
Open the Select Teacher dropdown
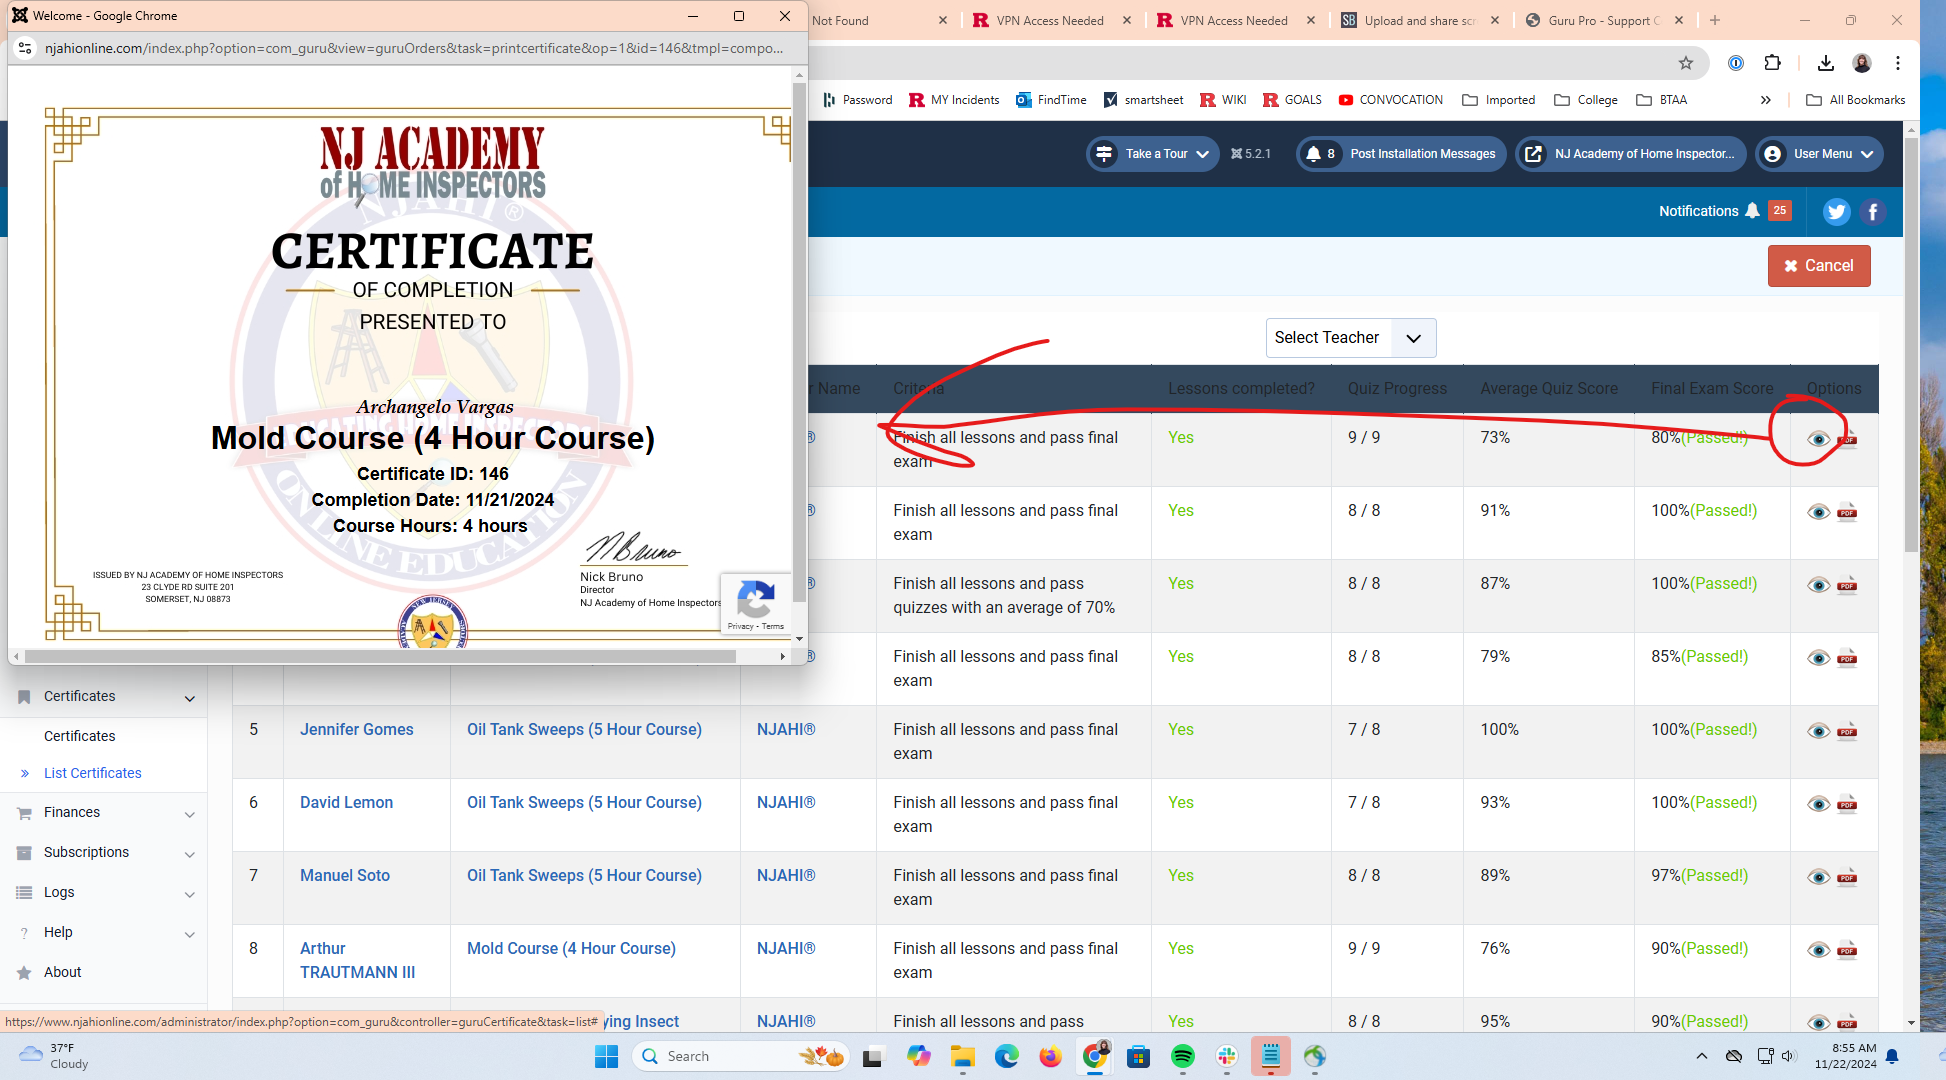click(x=1349, y=338)
